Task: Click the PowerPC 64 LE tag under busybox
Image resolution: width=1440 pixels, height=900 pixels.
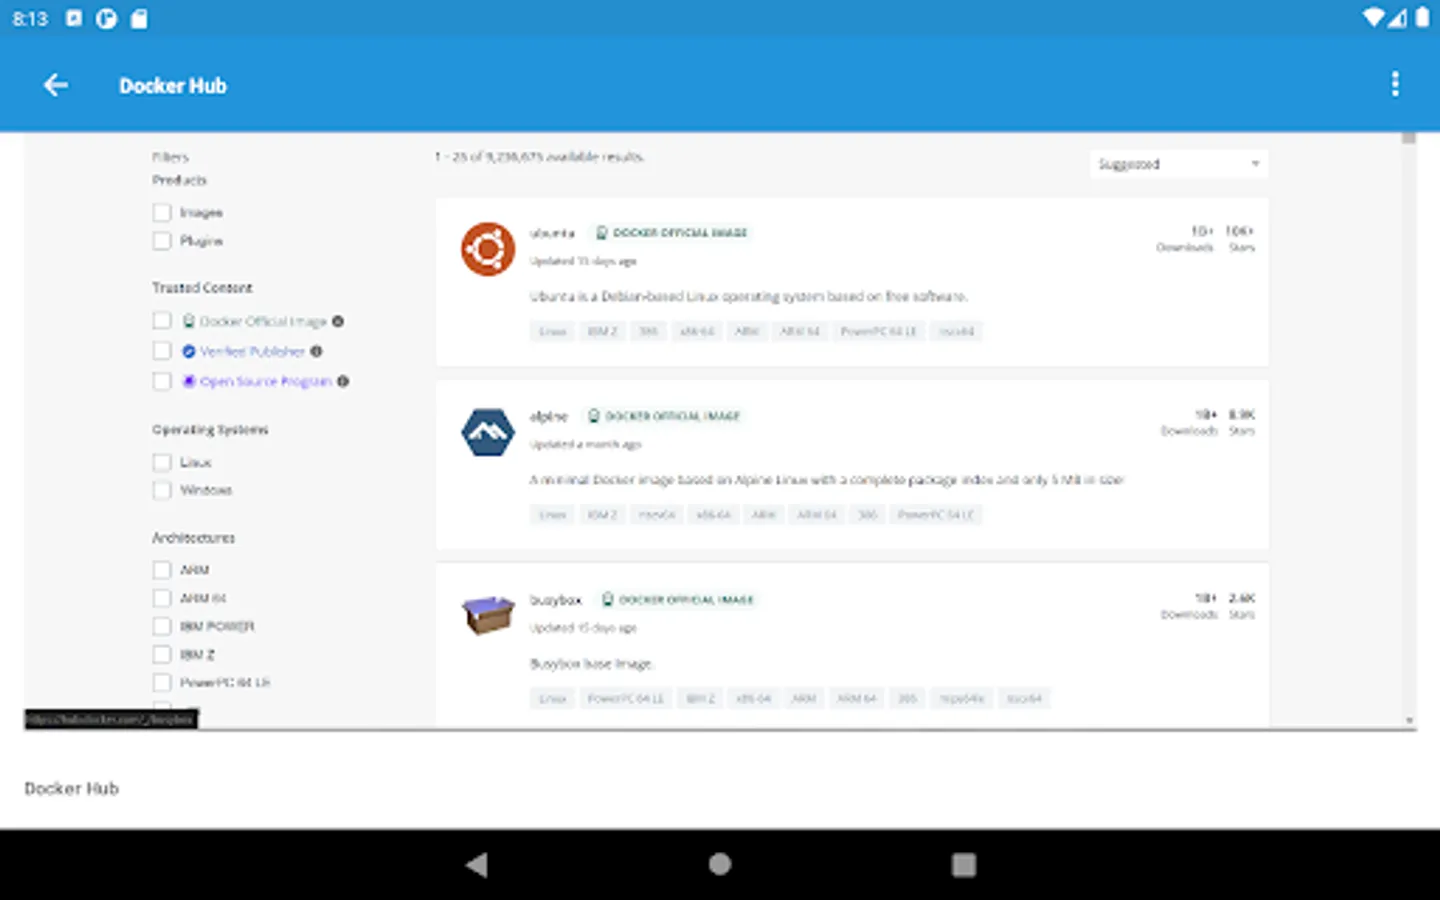Action: [x=626, y=698]
